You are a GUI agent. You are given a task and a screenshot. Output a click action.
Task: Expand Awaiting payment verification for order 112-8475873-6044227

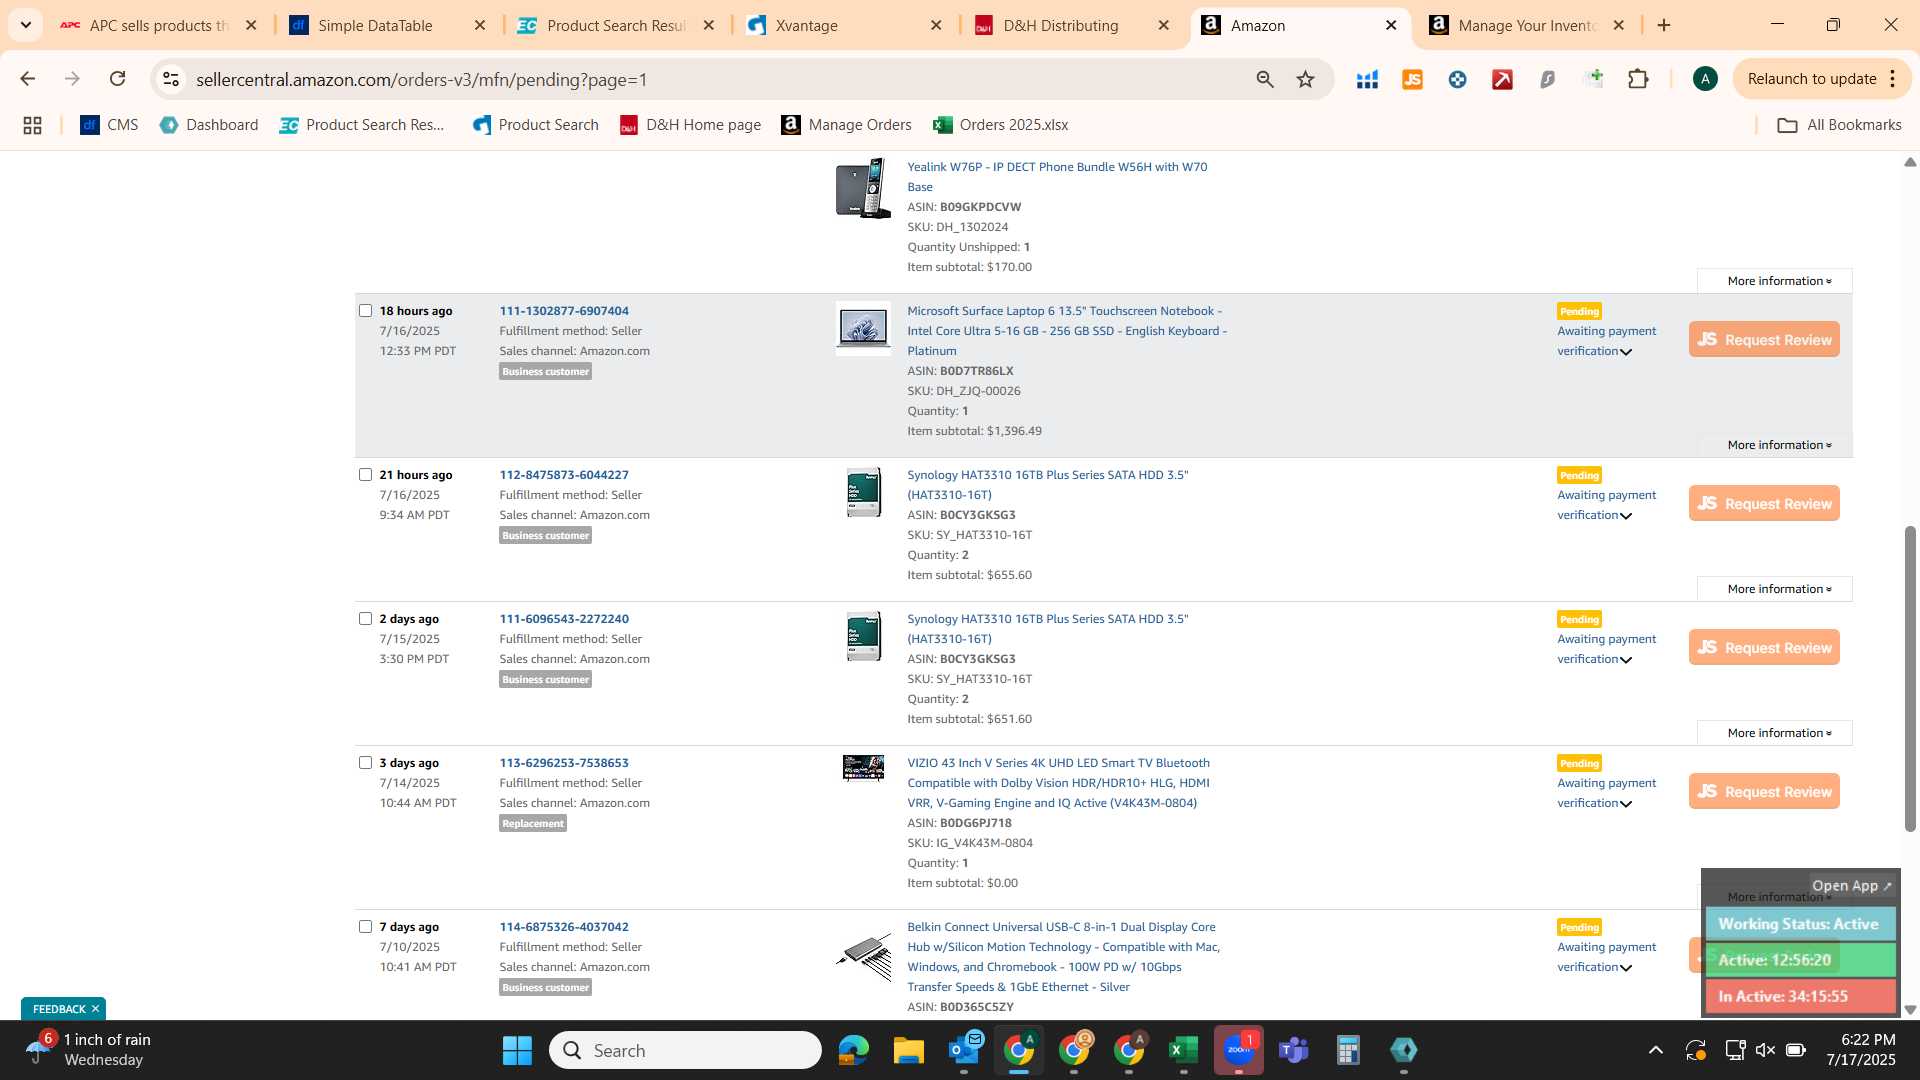click(1626, 516)
